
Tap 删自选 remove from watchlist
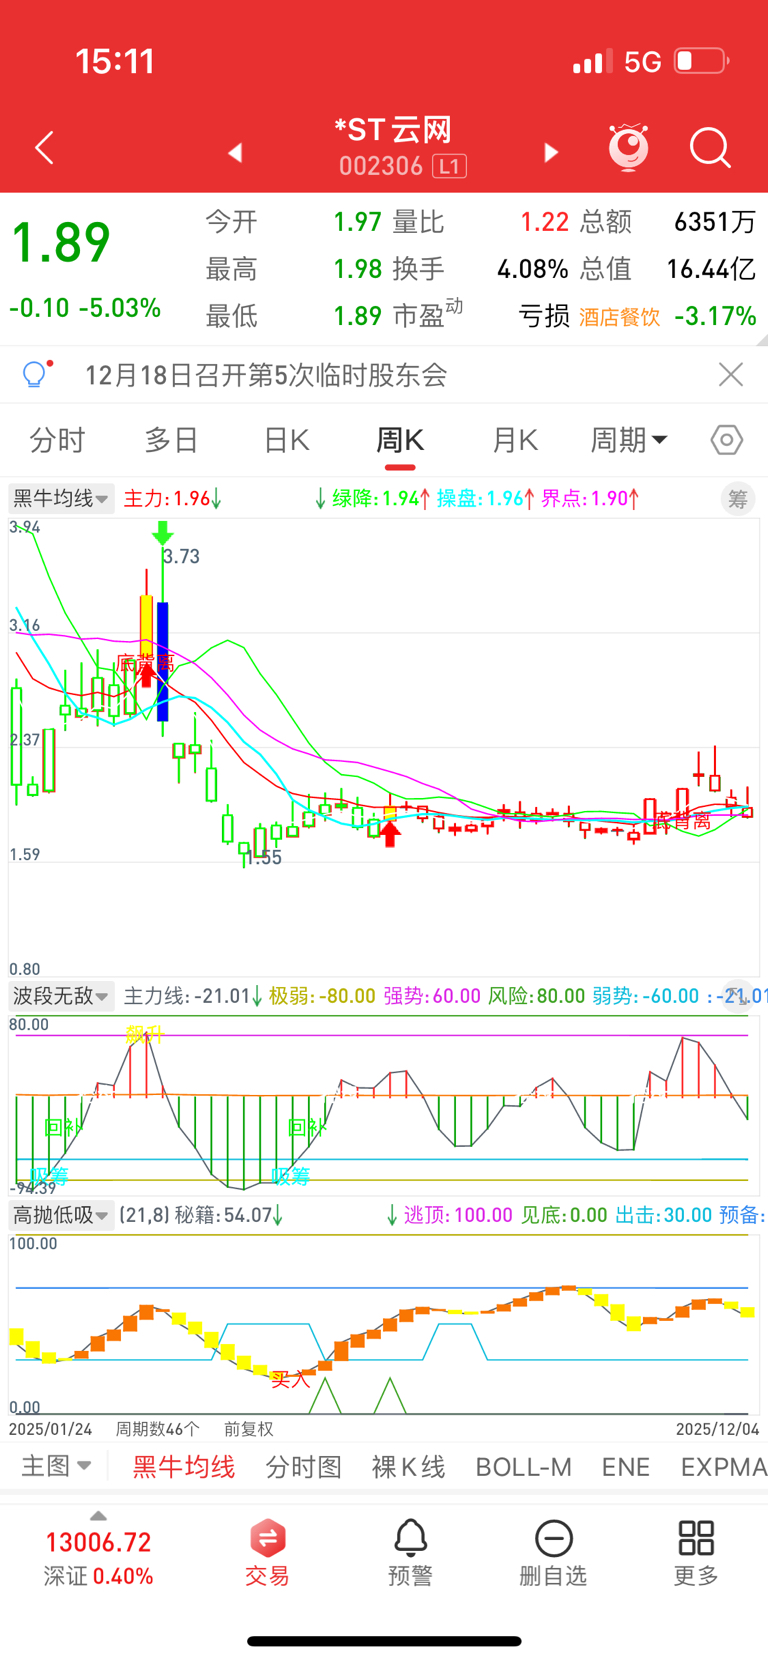pos(553,1553)
